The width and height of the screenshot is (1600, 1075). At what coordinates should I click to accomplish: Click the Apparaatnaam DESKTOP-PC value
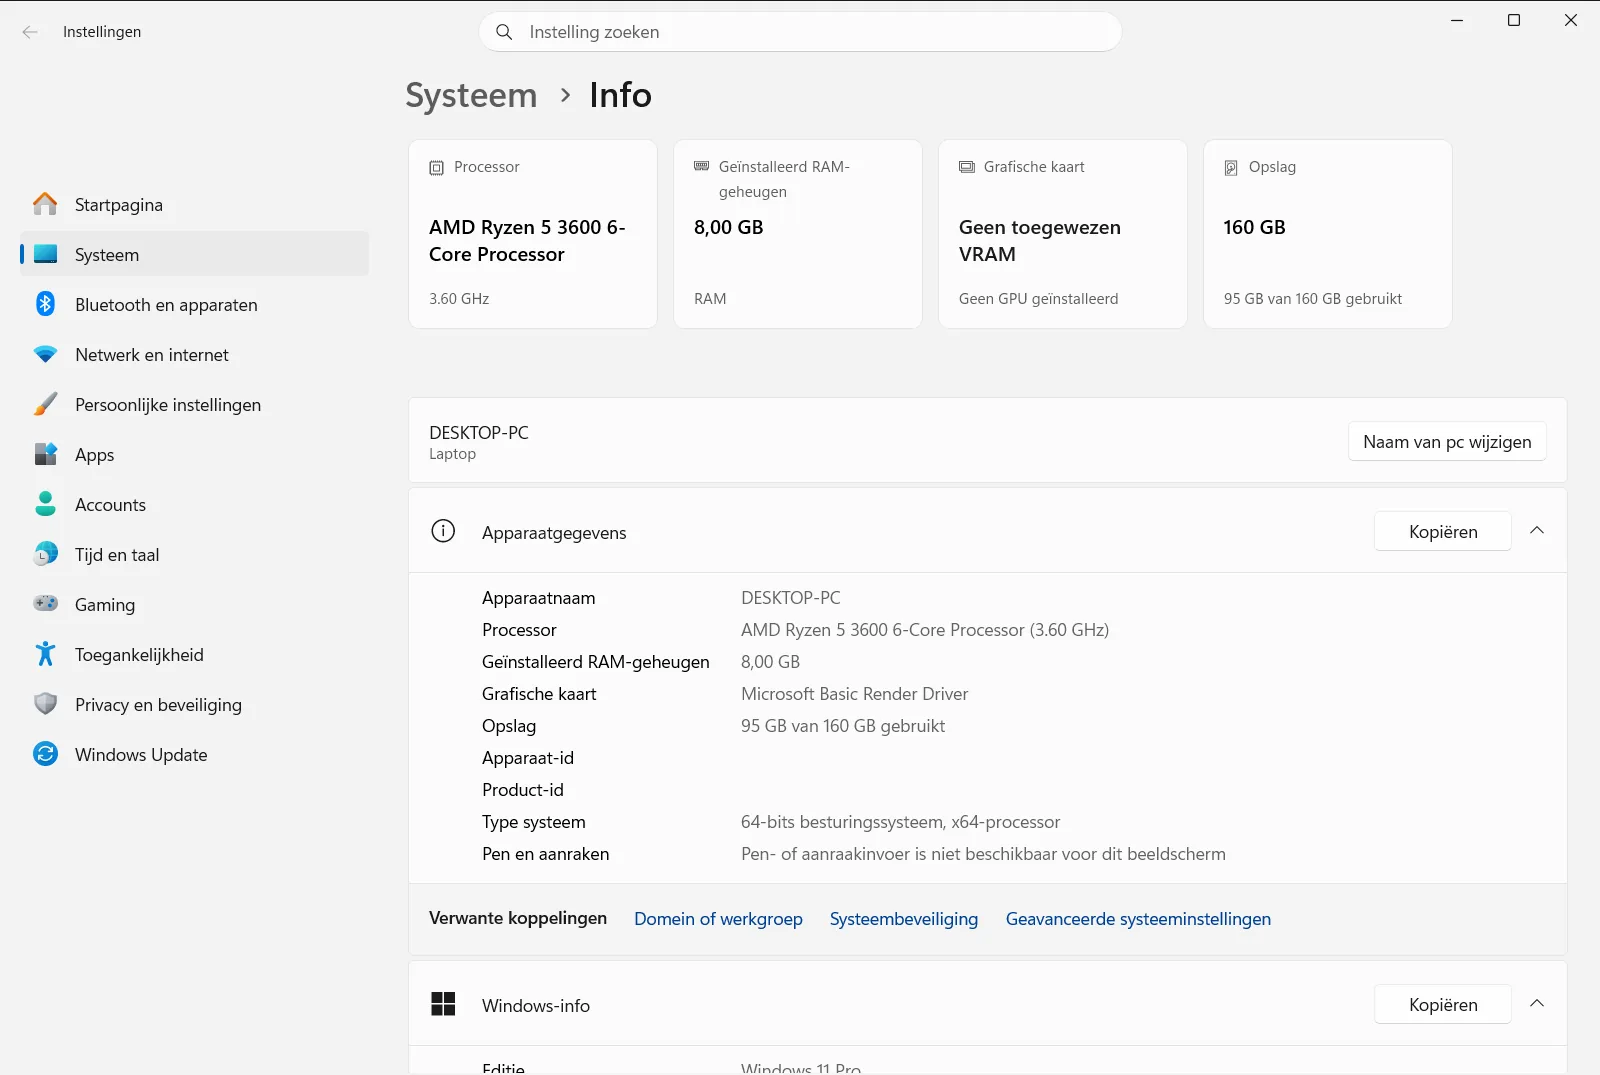(x=790, y=598)
